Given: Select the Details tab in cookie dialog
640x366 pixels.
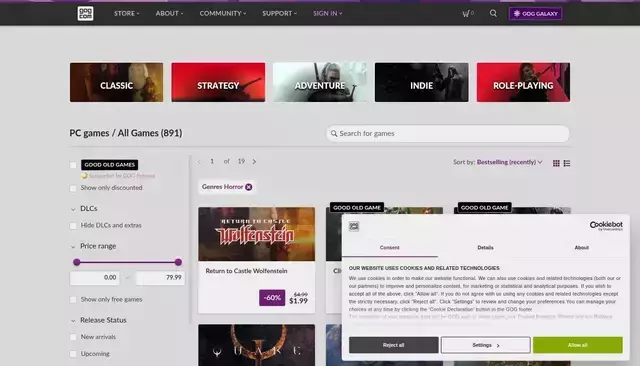Looking at the screenshot, I should point(485,248).
